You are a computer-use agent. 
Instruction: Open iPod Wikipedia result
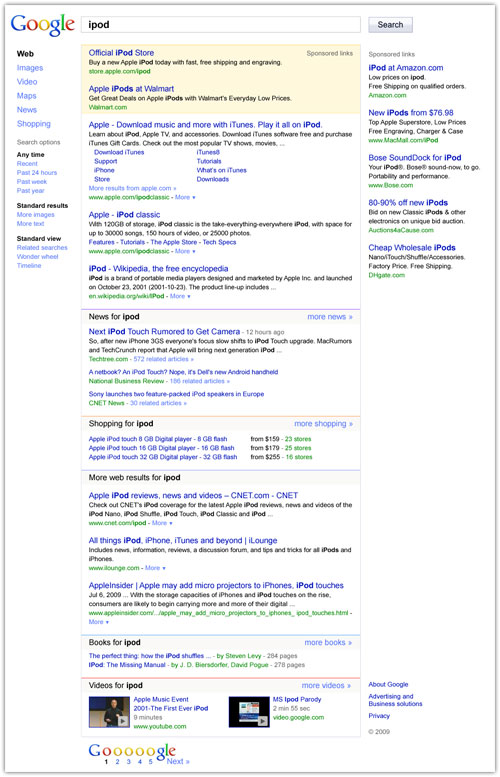(x=159, y=269)
